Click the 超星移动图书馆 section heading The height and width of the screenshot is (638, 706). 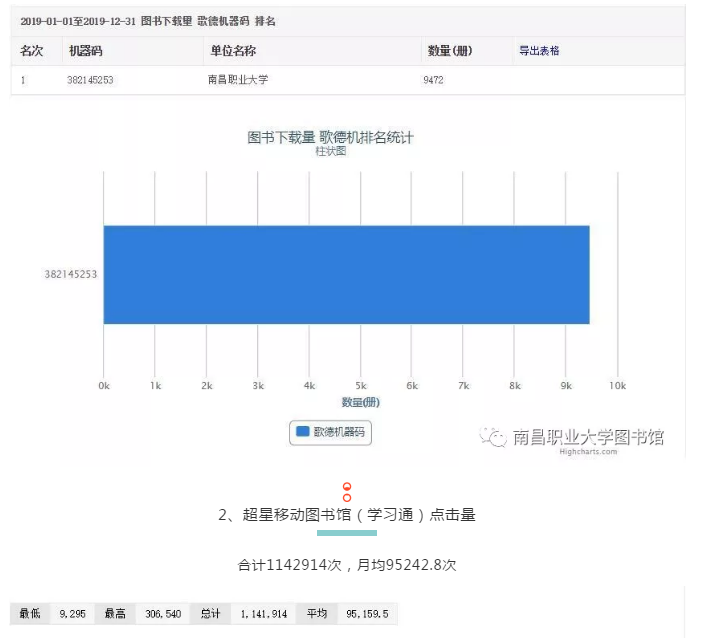point(346,515)
